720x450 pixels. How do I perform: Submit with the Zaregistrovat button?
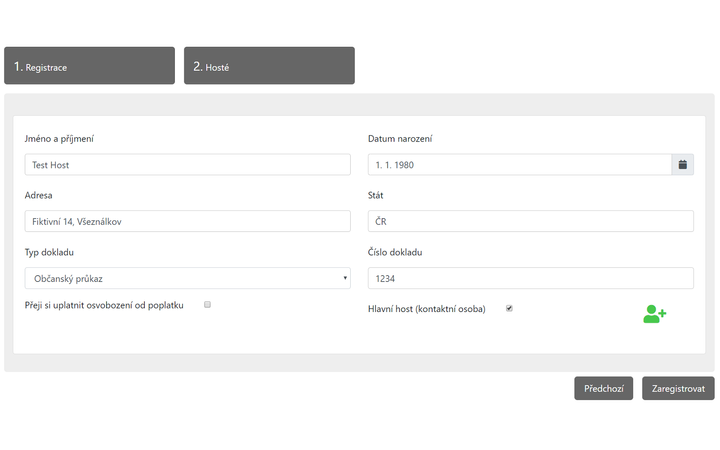tap(678, 388)
